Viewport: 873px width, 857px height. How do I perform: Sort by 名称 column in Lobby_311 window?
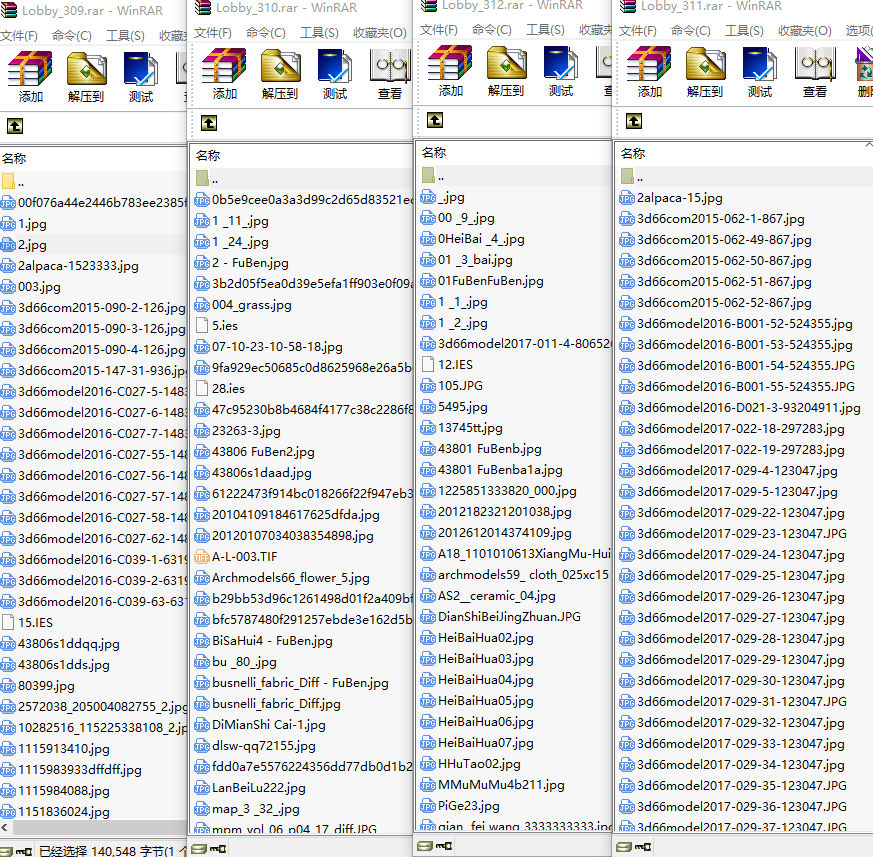click(x=633, y=153)
